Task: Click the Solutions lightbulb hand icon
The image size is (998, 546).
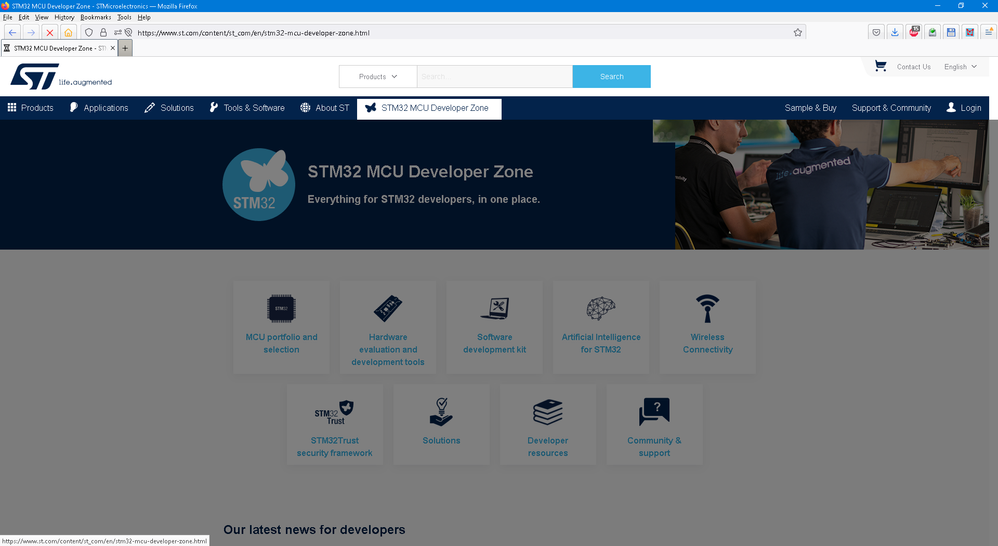Action: tap(441, 412)
